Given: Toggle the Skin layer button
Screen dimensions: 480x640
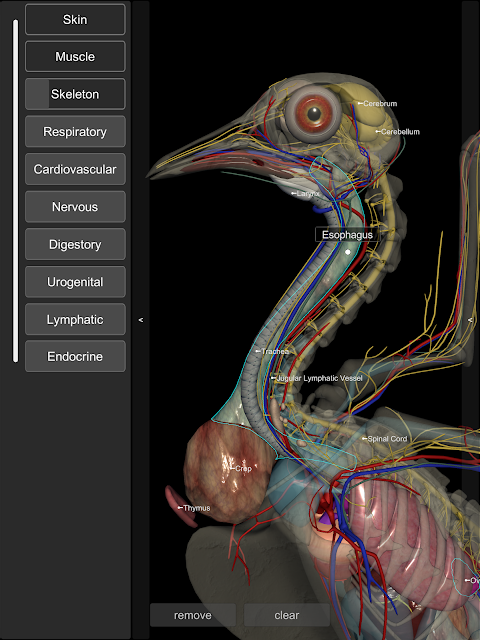Looking at the screenshot, I should [75, 19].
